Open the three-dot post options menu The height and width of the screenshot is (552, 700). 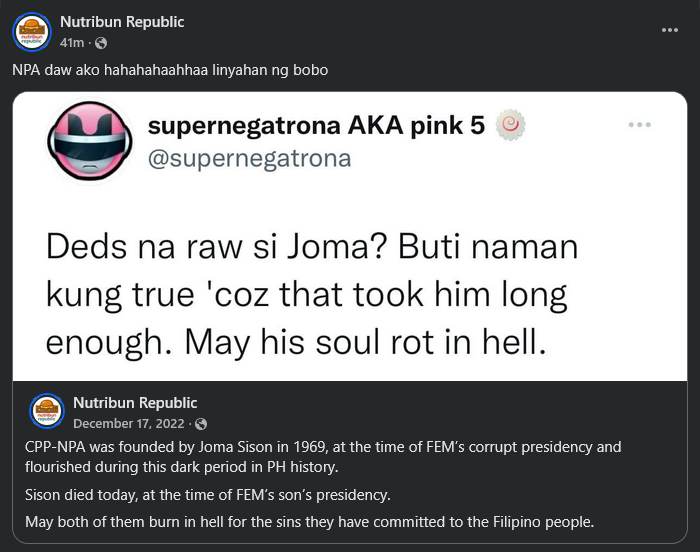pyautogui.click(x=670, y=31)
